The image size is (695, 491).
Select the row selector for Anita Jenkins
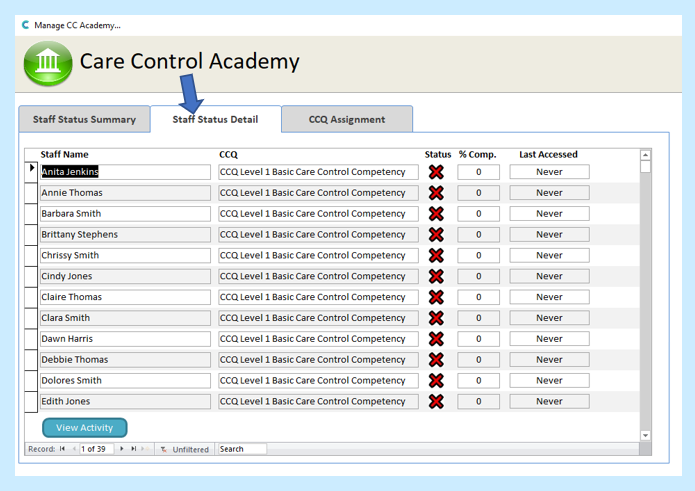31,172
